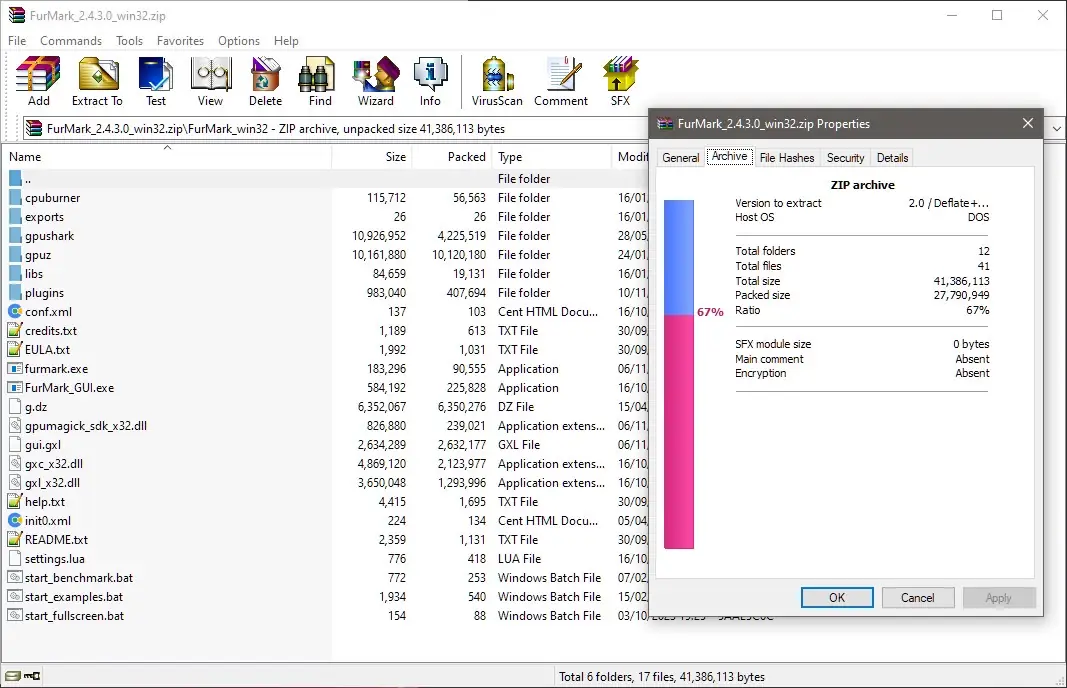
Task: Click the parent folder '..' icon
Action: (15, 179)
